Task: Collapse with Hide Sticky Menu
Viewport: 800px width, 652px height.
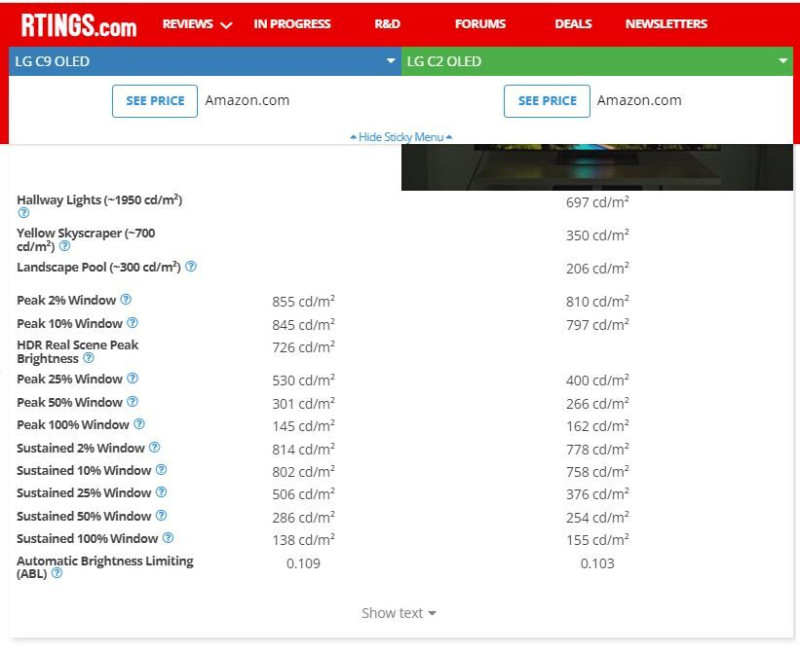Action: click(x=401, y=137)
